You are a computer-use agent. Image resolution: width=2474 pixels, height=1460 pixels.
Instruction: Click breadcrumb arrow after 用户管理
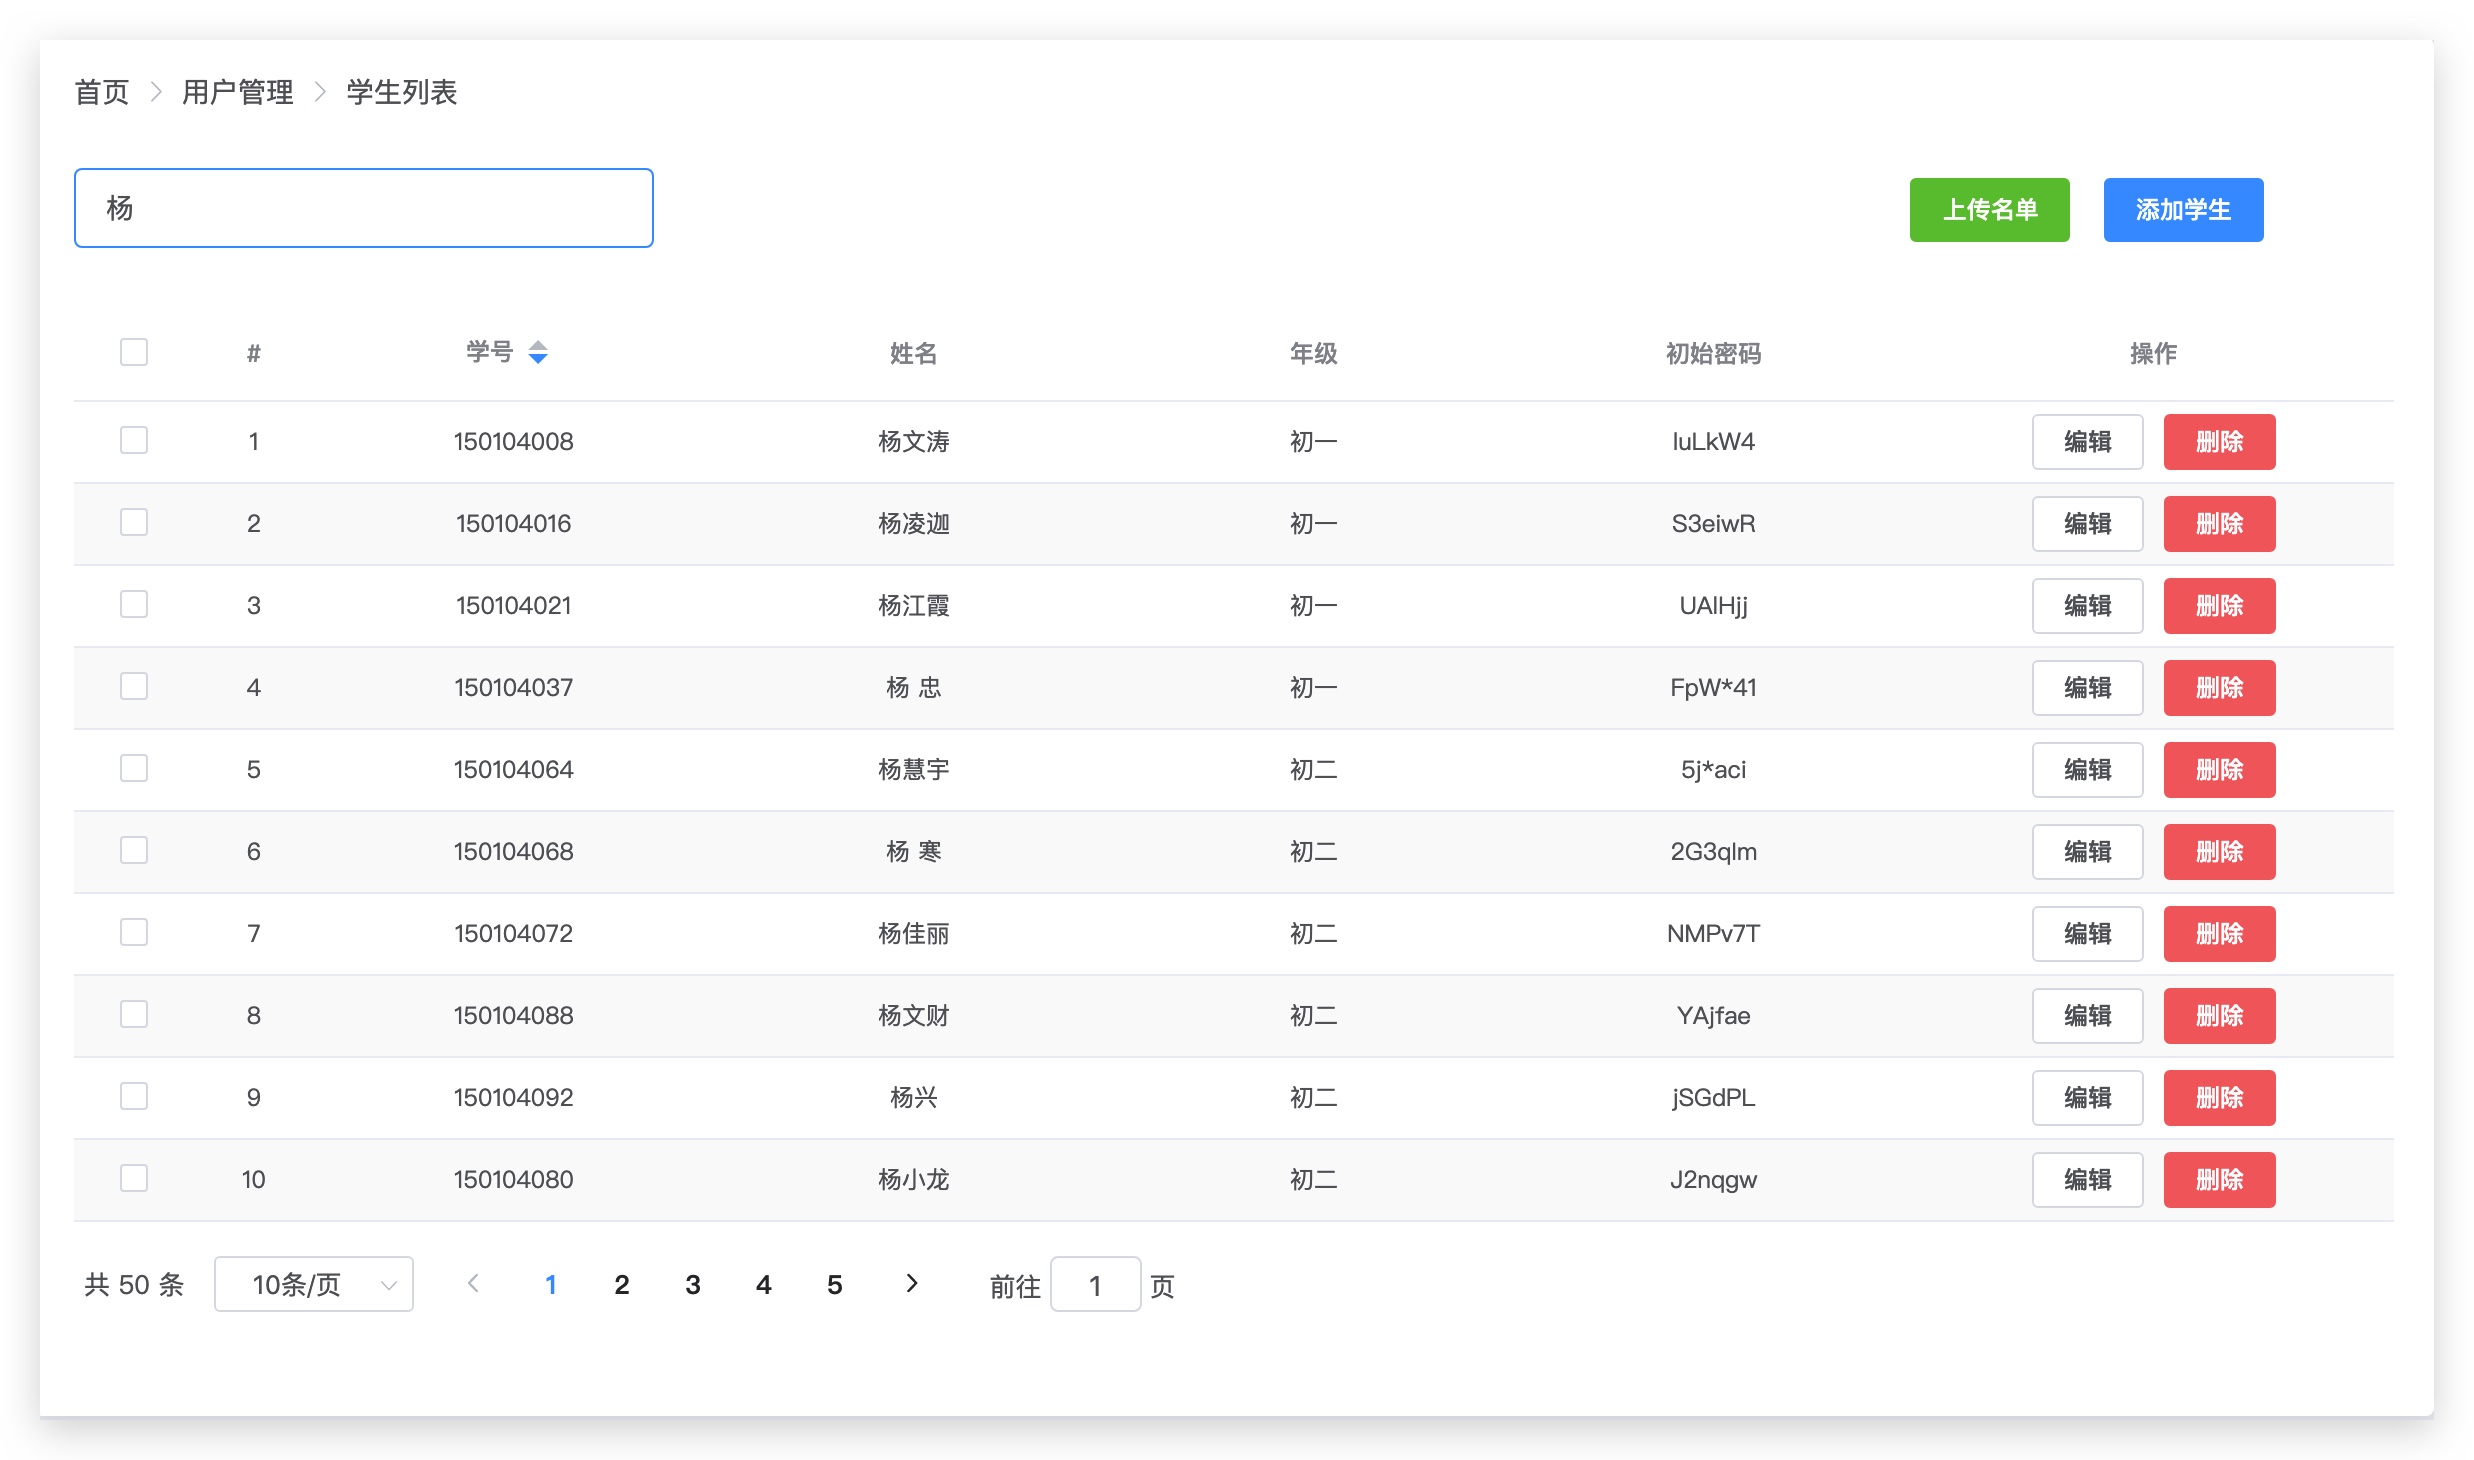tap(320, 93)
